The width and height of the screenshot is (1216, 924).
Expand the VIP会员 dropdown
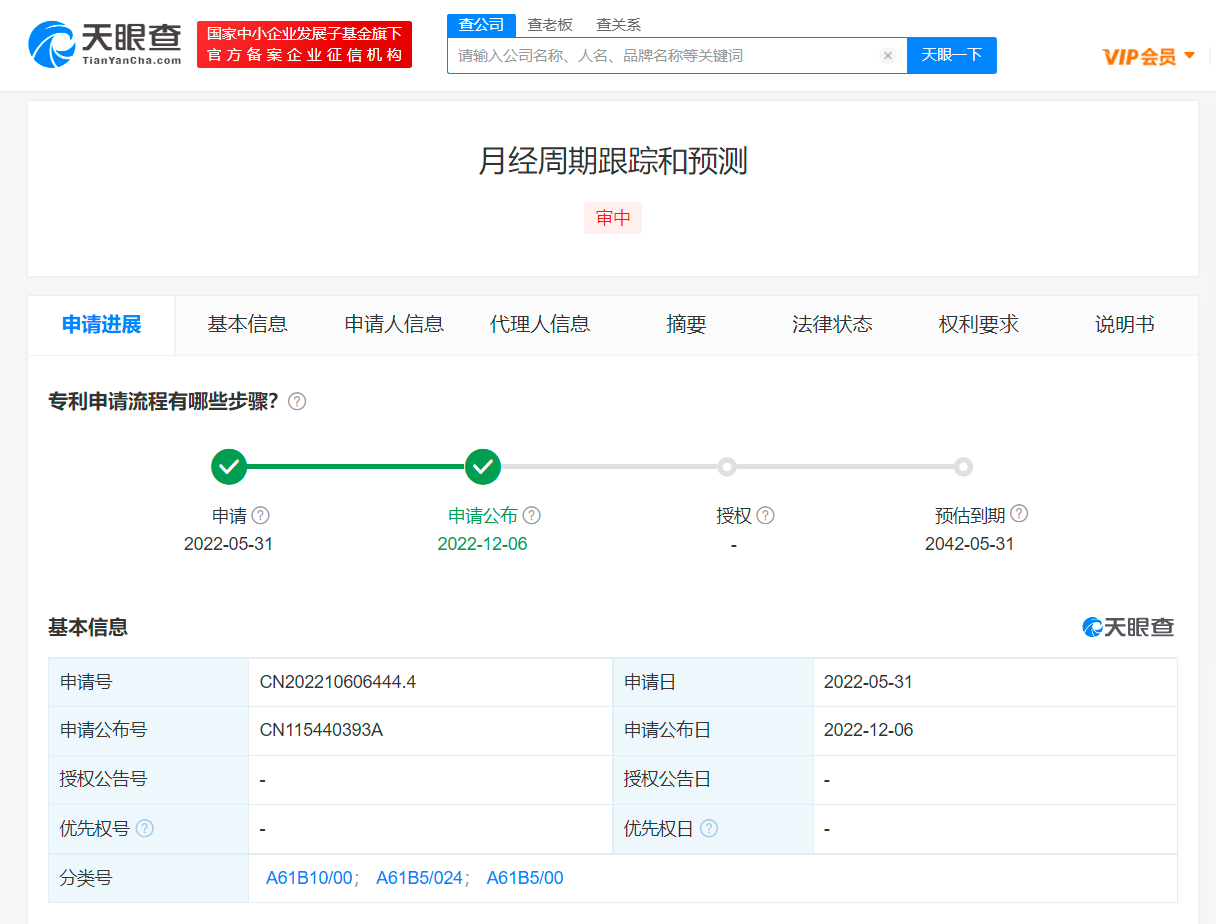pyautogui.click(x=1149, y=56)
